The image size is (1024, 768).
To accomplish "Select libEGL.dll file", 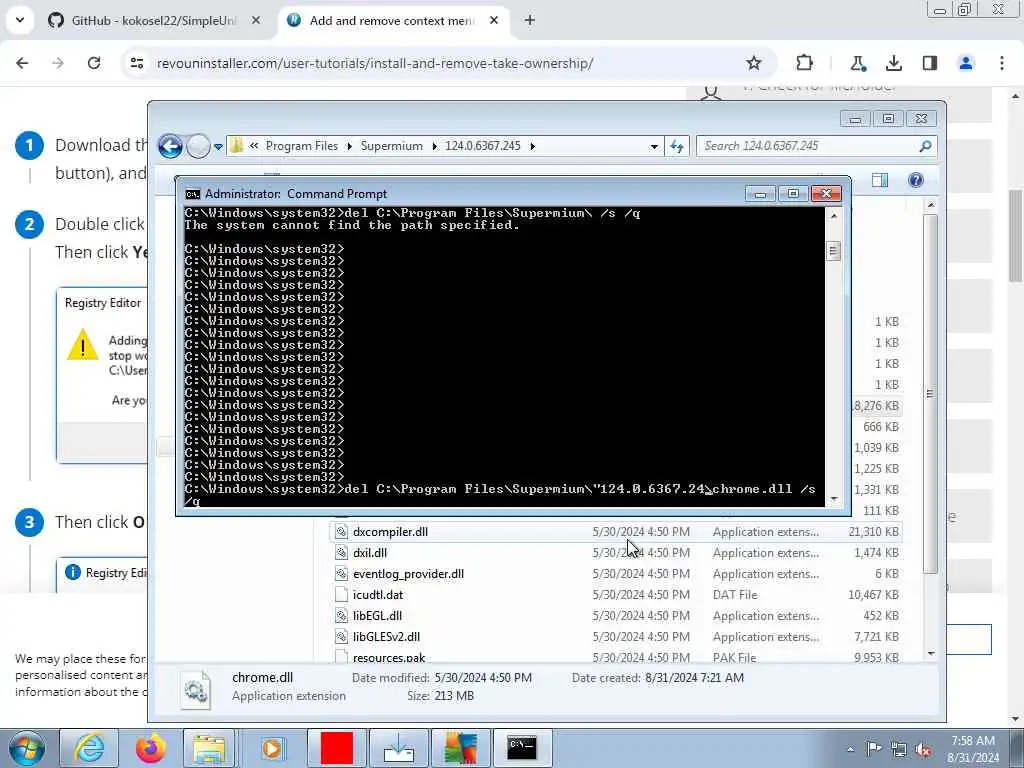I will tap(616, 615).
